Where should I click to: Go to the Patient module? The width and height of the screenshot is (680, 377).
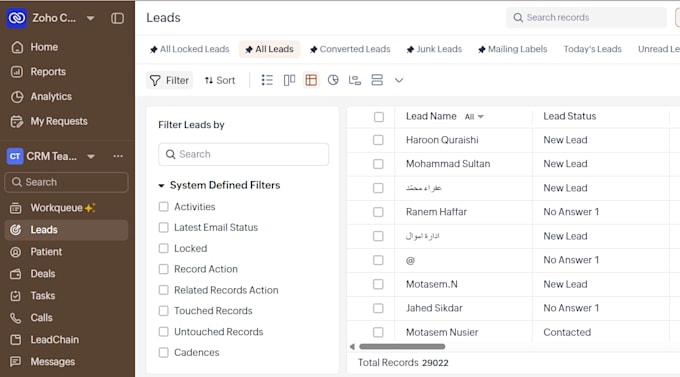pyautogui.click(x=46, y=252)
